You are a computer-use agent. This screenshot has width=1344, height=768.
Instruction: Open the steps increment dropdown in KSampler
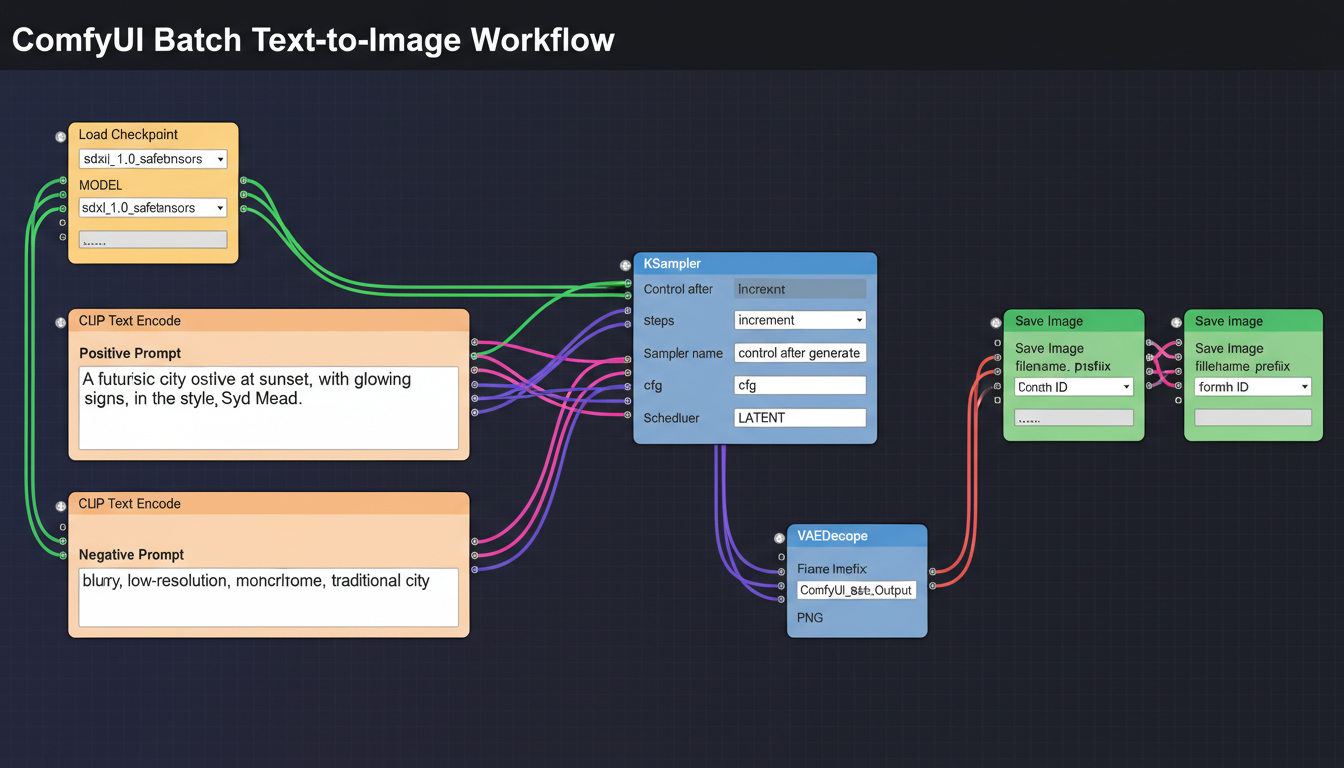(799, 319)
